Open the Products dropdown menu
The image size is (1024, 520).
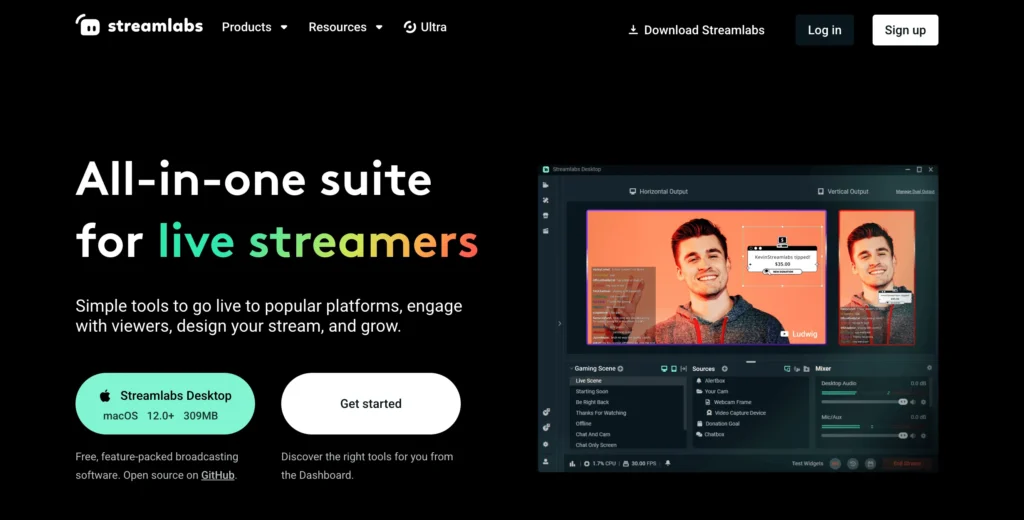click(255, 27)
